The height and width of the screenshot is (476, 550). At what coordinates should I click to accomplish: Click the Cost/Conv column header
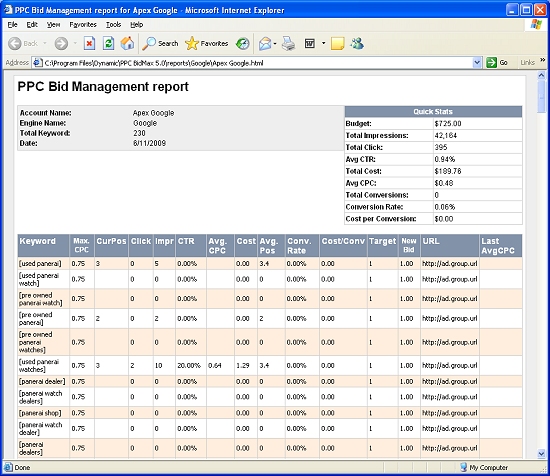343,246
